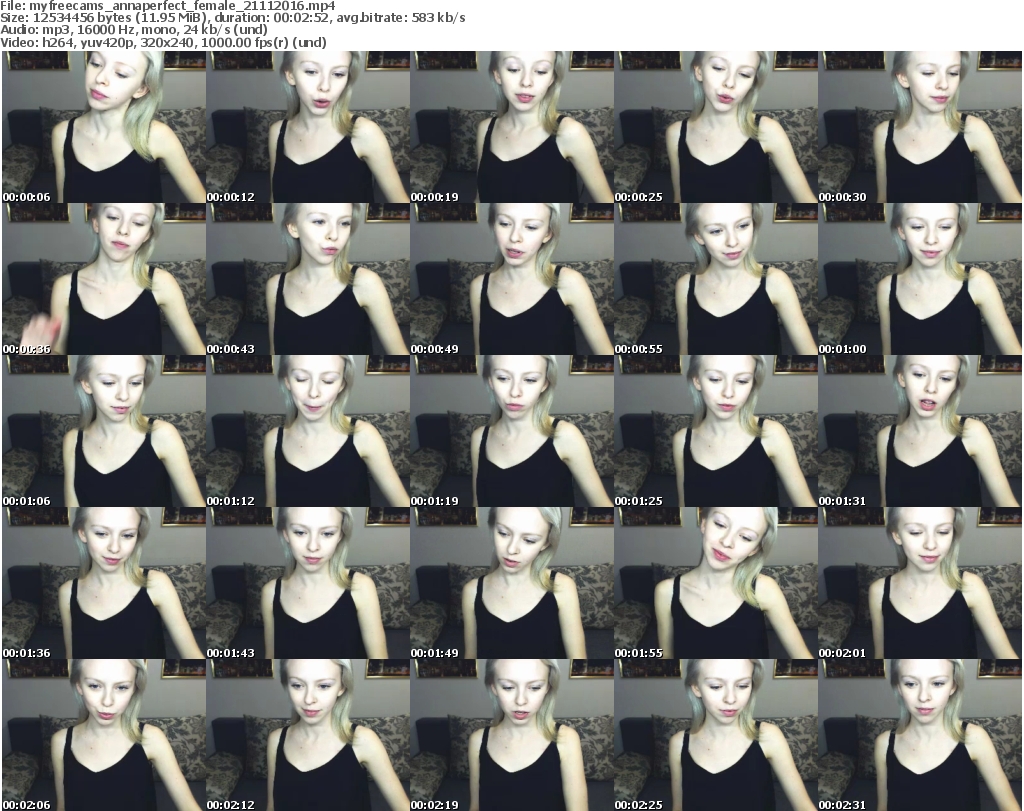Click the thumbnail at 00:02:01

click(x=920, y=583)
